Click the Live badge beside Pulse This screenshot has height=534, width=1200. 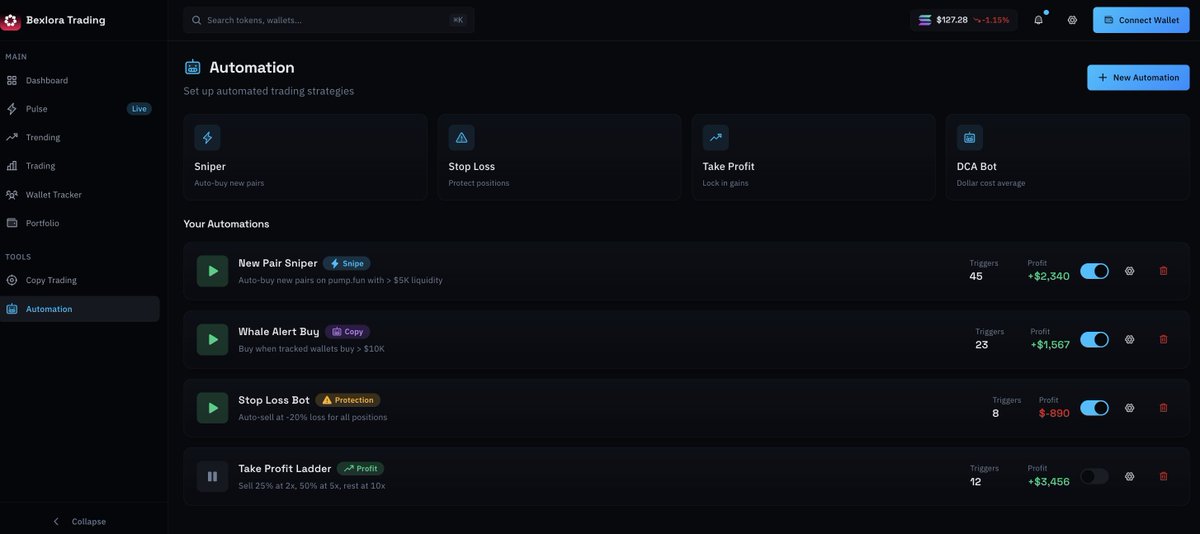(x=139, y=108)
